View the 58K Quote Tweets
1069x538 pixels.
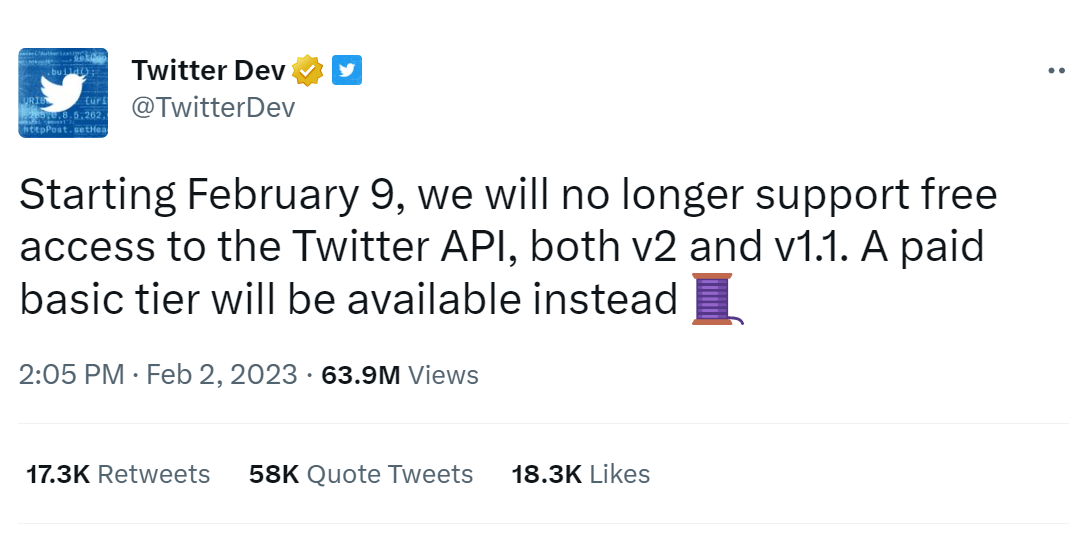(361, 473)
